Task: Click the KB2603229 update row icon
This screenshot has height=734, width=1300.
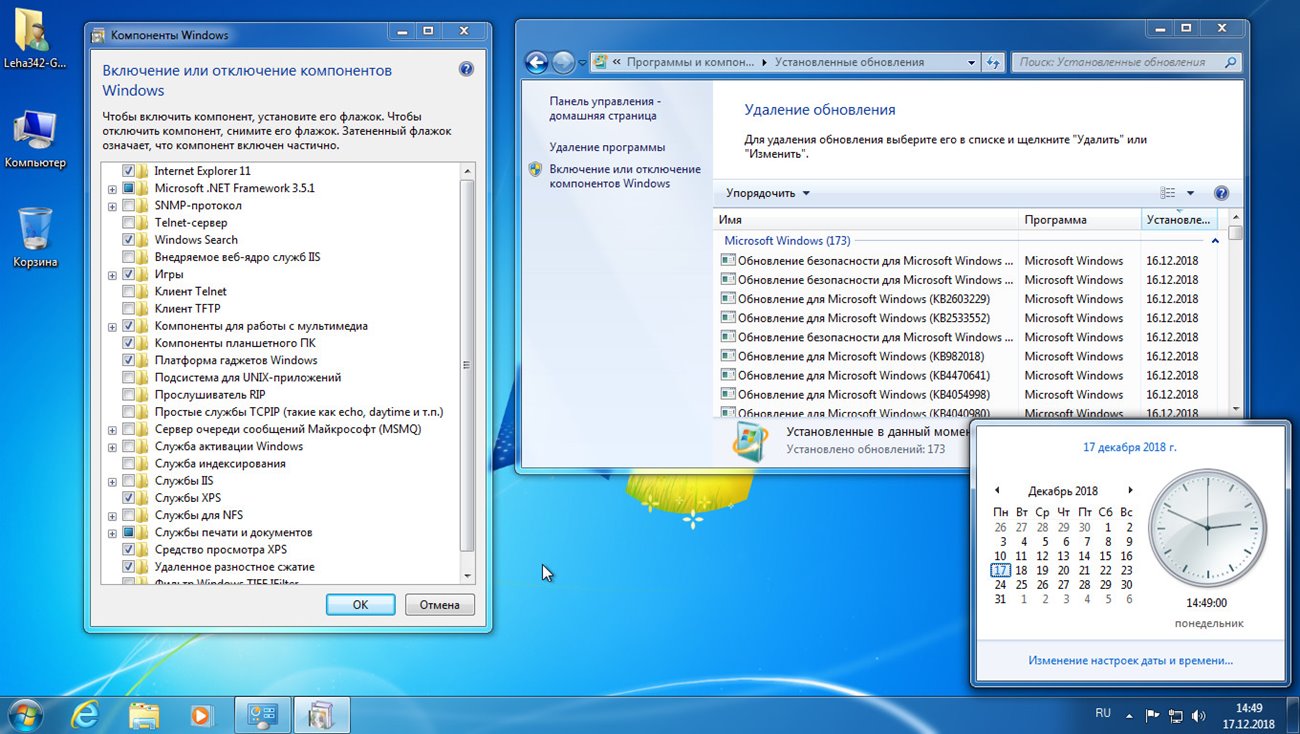Action: click(x=728, y=299)
